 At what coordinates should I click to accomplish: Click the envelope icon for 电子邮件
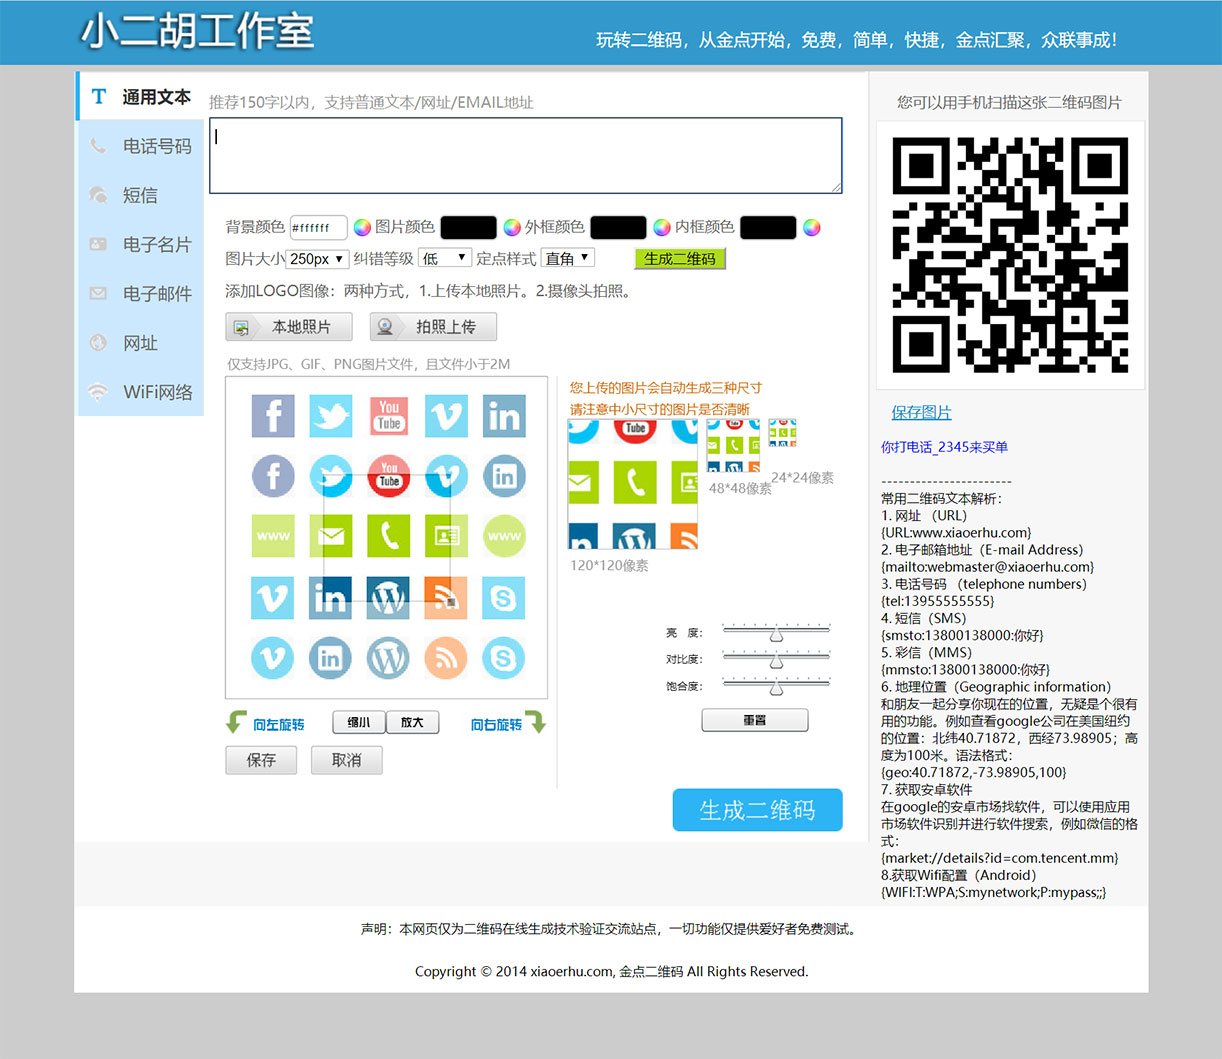tap(98, 294)
